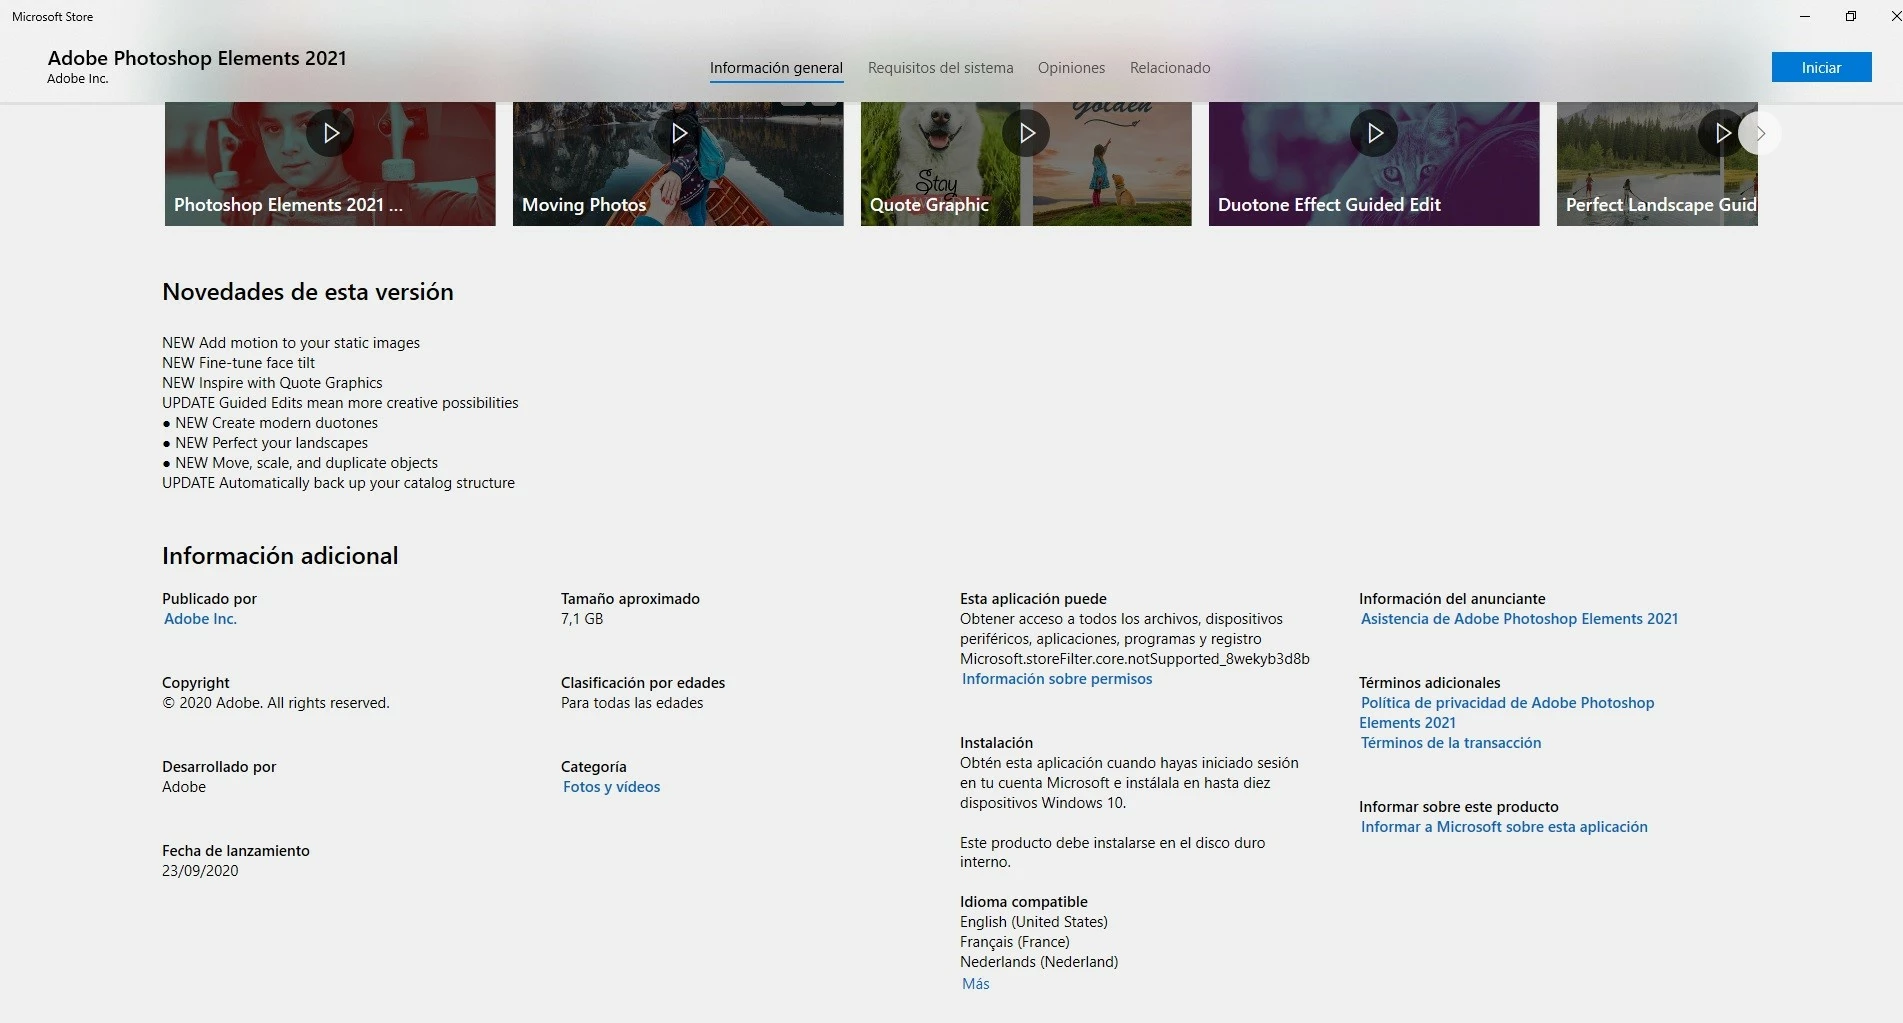Show next videos with the carousel arrow
This screenshot has width=1903, height=1023.
point(1761,133)
